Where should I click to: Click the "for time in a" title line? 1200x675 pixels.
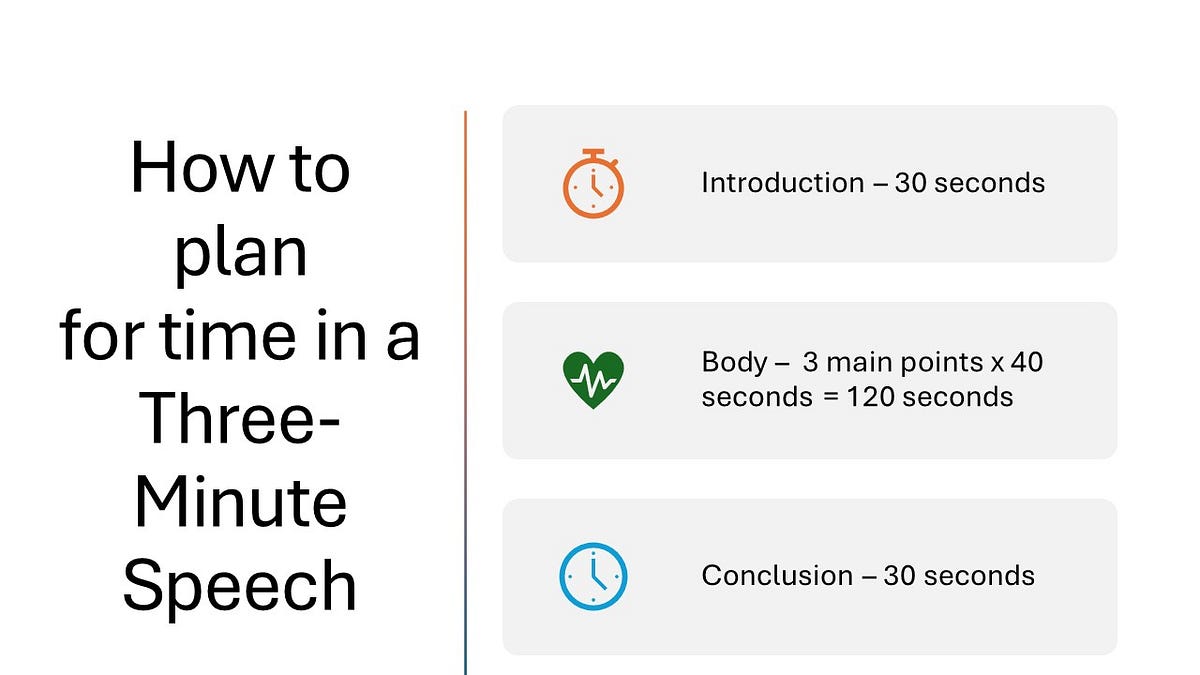240,336
